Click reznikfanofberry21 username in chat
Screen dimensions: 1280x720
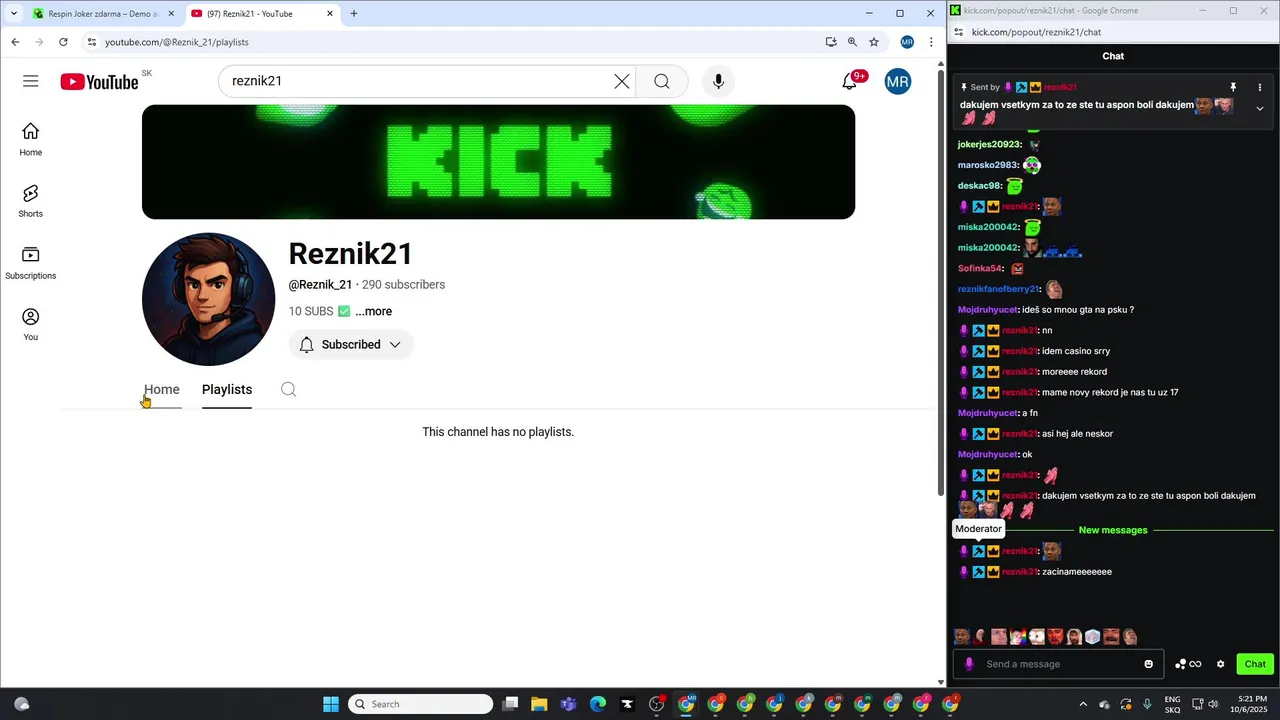(998, 289)
